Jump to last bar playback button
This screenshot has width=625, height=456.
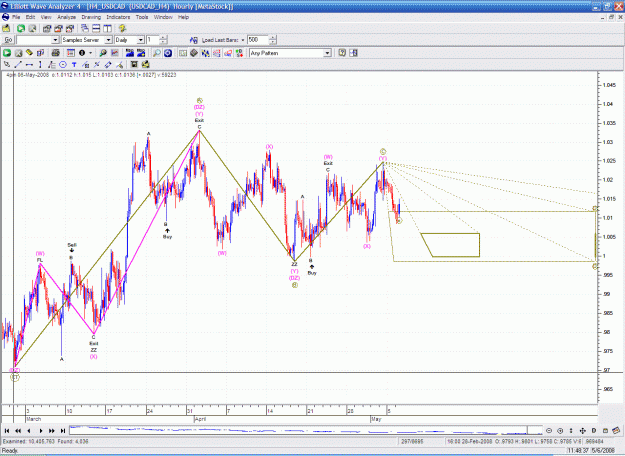click(x=63, y=430)
